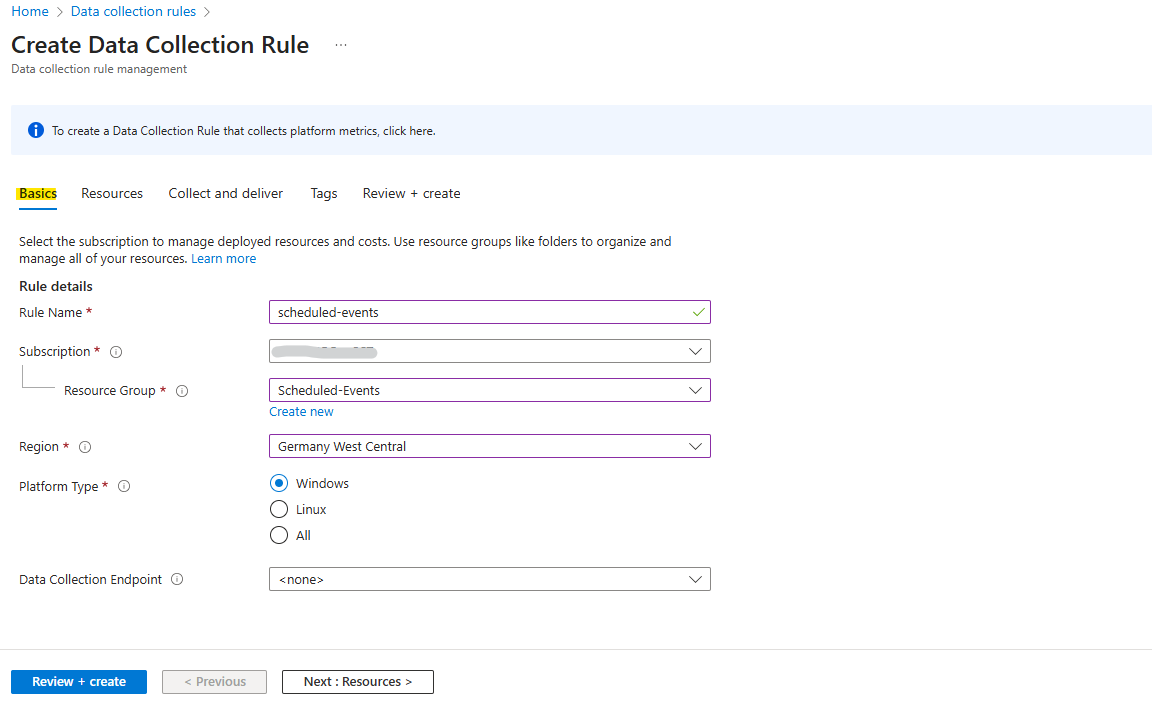This screenshot has width=1152, height=704.
Task: Click the Data Collection Endpoint info icon
Action: tap(177, 579)
